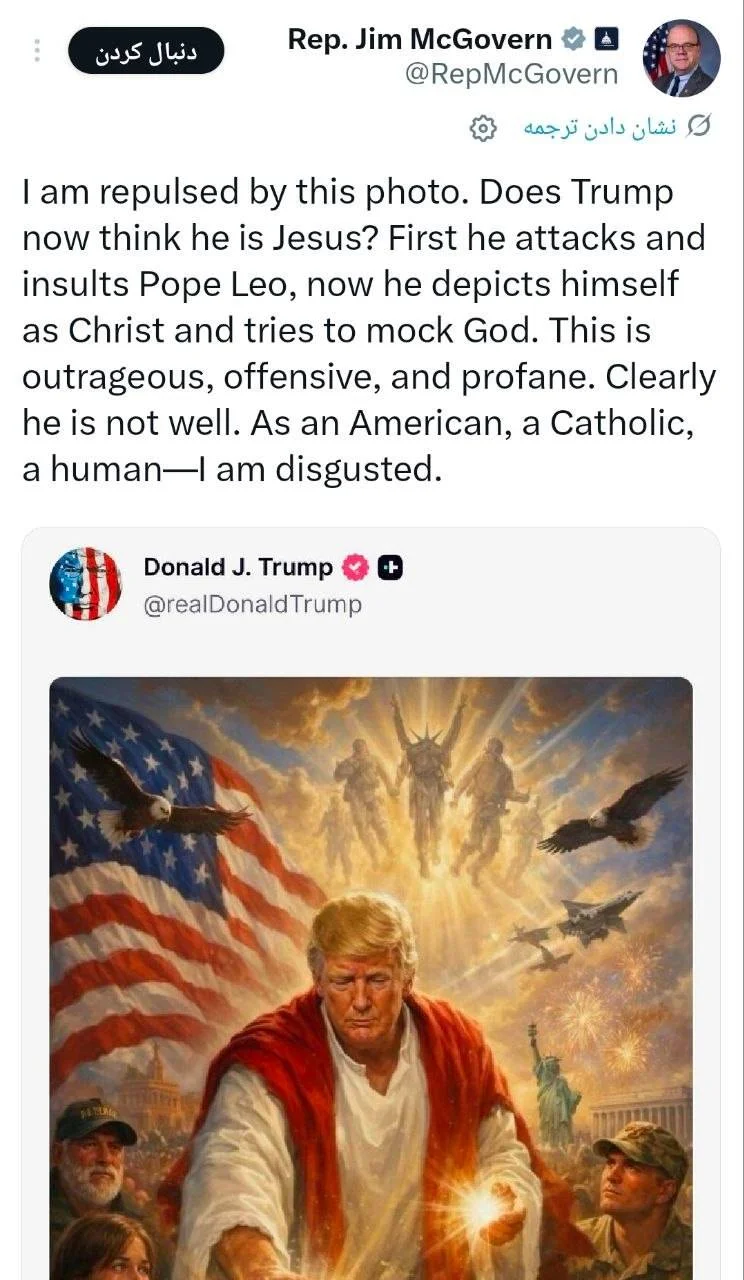The height and width of the screenshot is (1280, 744).
Task: Click the line mentioning 'Pope Leo'
Action: [x=350, y=284]
